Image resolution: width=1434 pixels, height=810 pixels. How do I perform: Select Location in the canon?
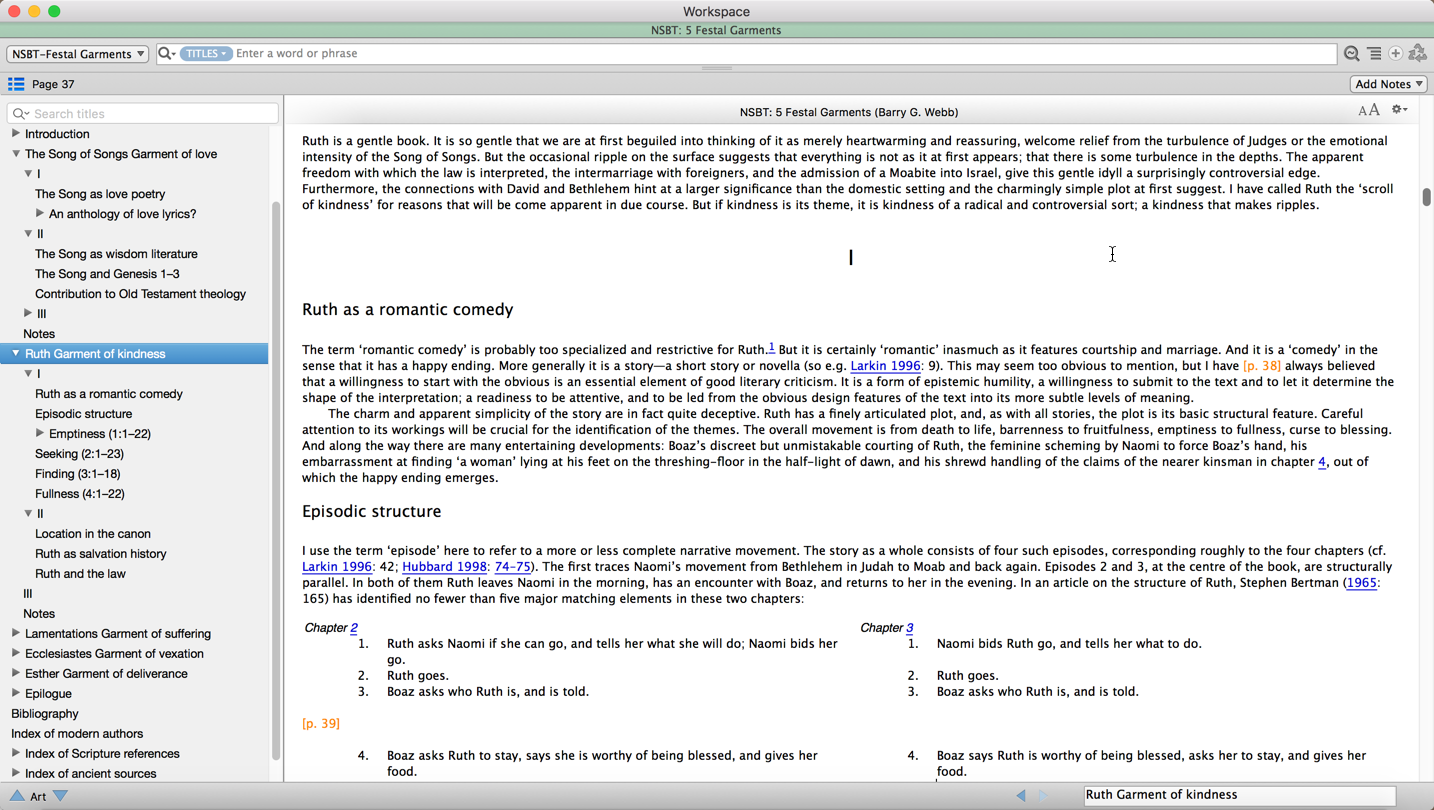tap(93, 534)
